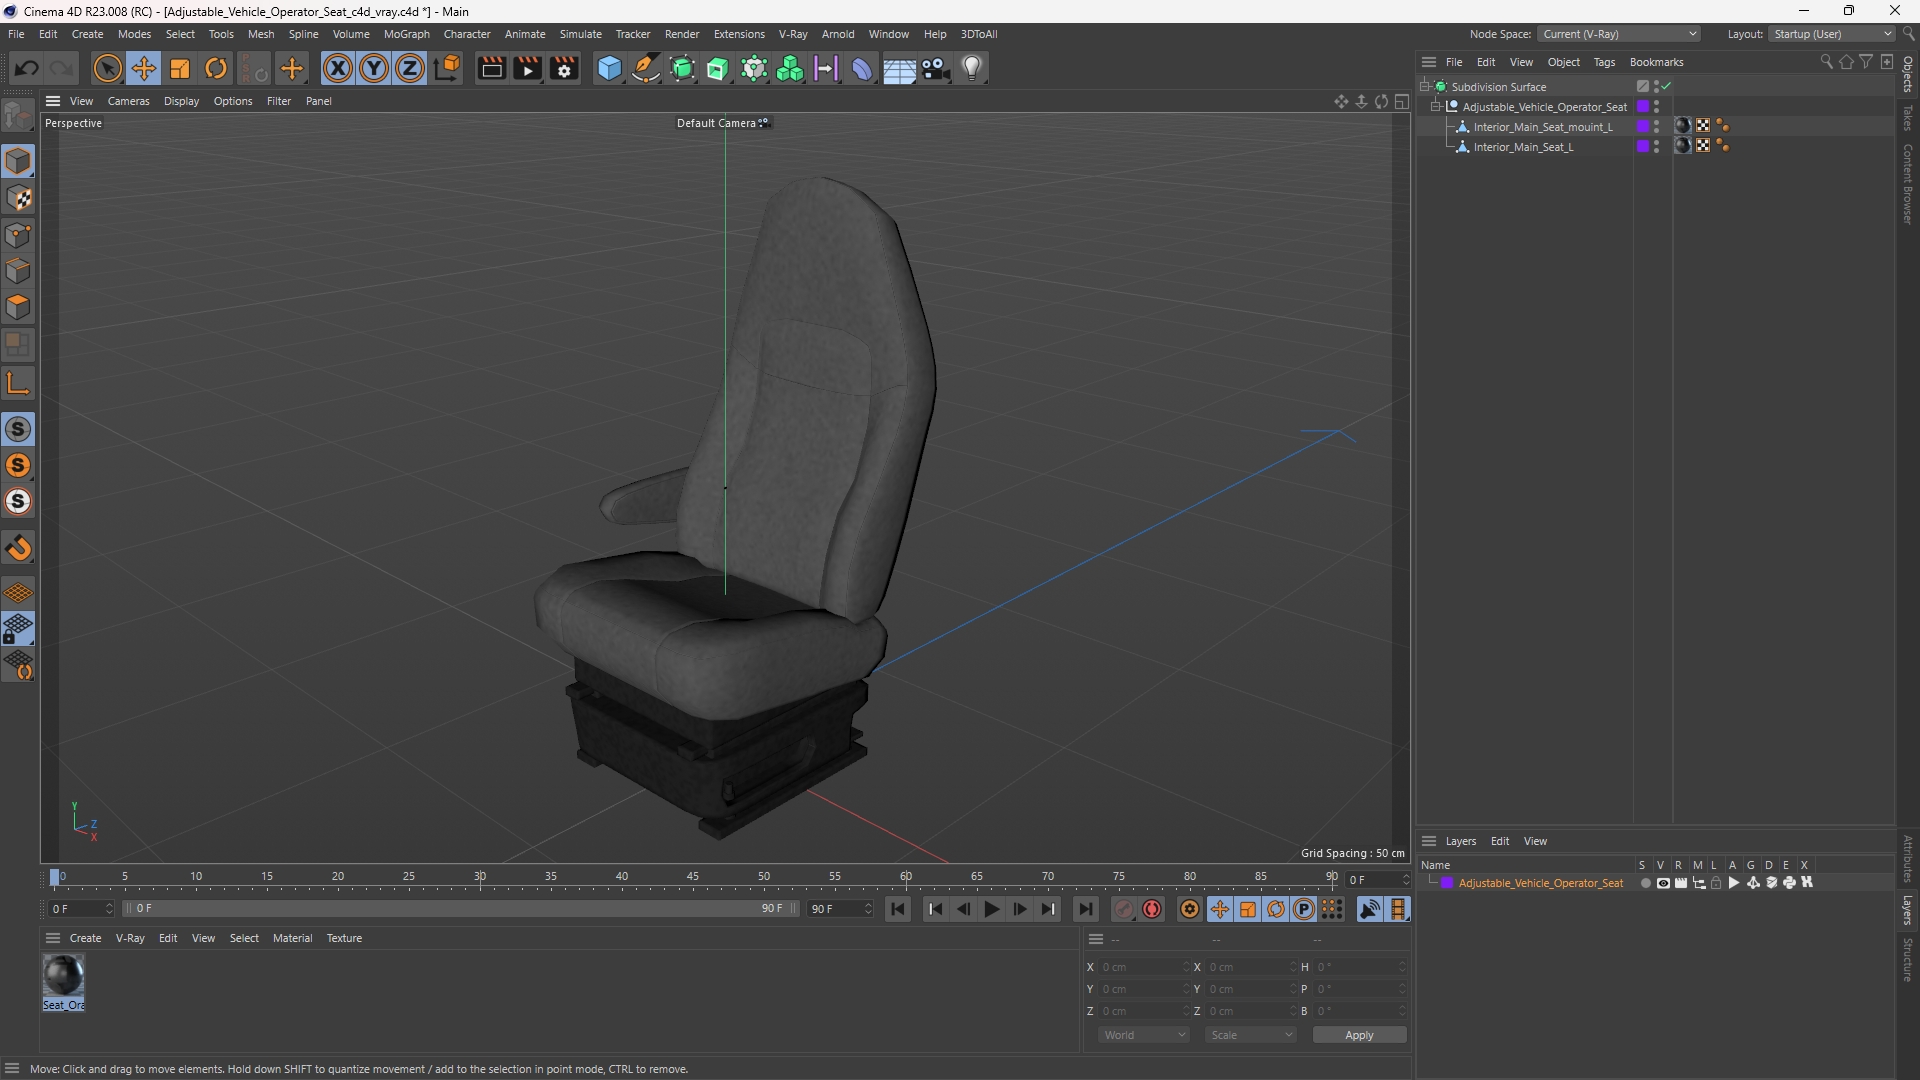
Task: Select the Move tool
Action: point(144,68)
